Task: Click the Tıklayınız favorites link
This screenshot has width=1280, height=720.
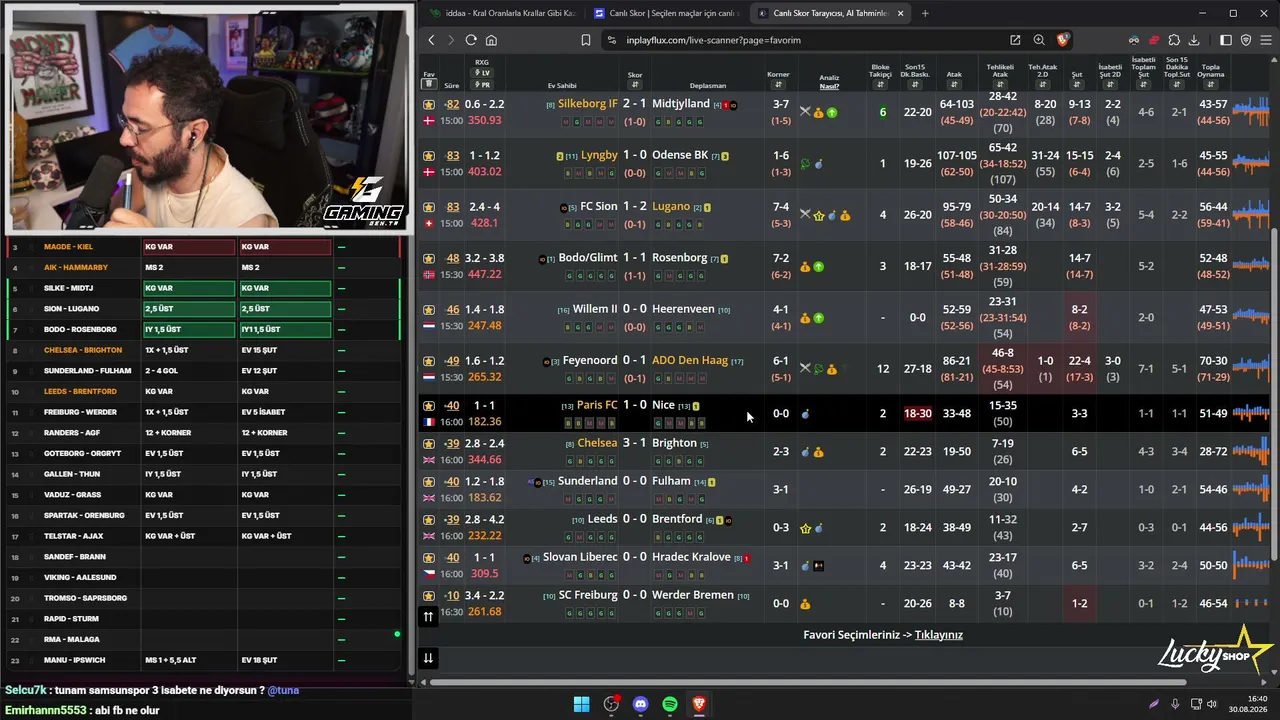Action: [939, 635]
